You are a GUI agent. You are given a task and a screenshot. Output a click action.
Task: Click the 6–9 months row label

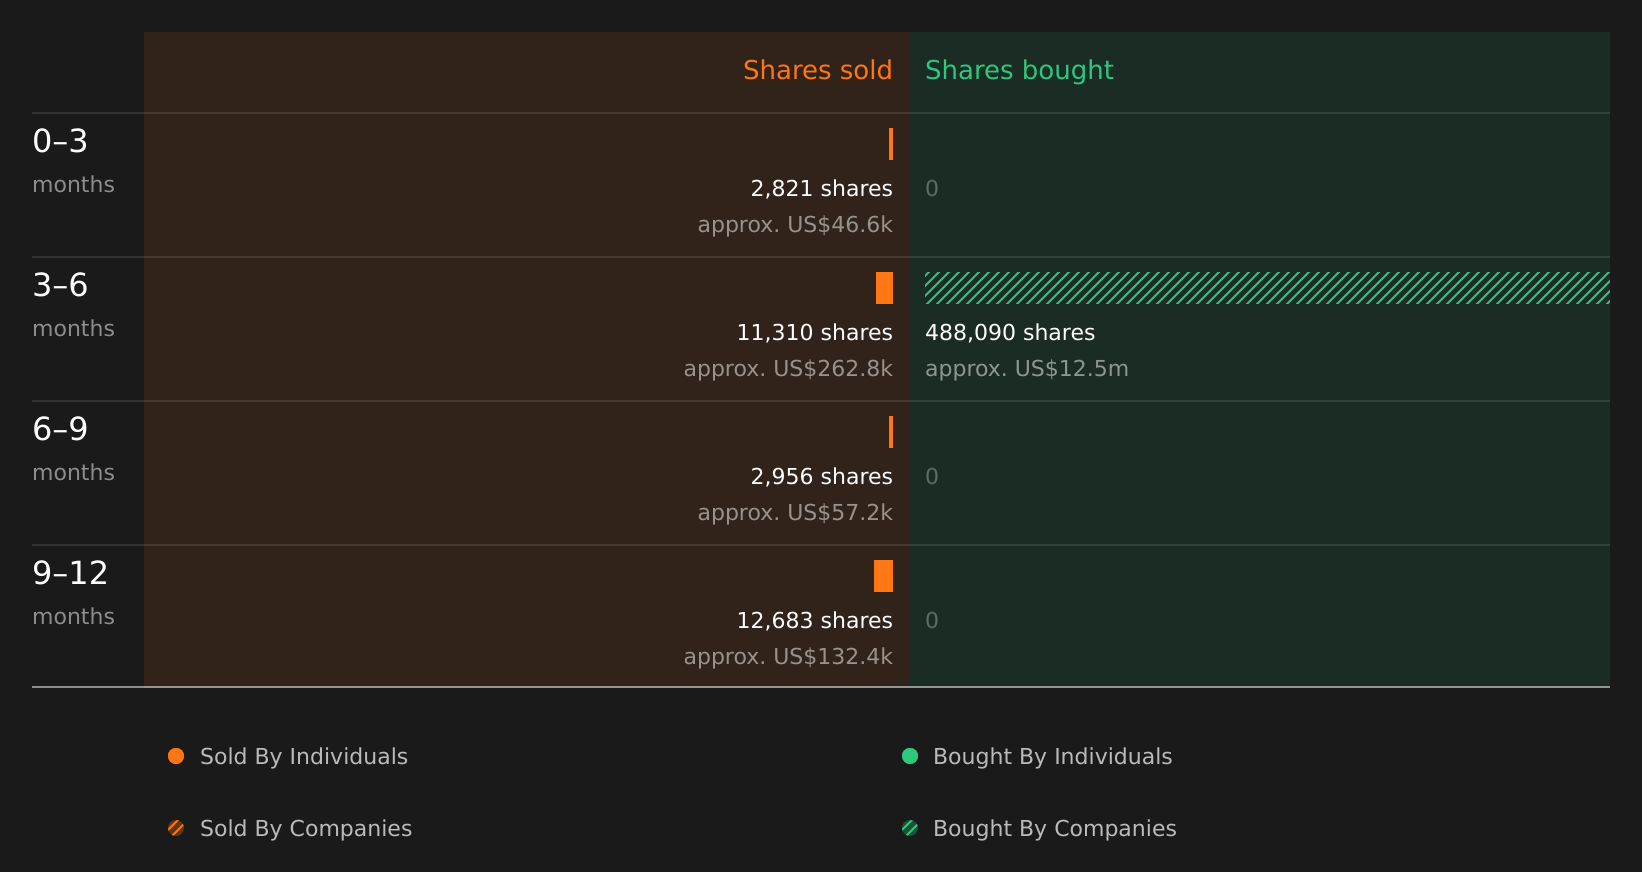[73, 448]
